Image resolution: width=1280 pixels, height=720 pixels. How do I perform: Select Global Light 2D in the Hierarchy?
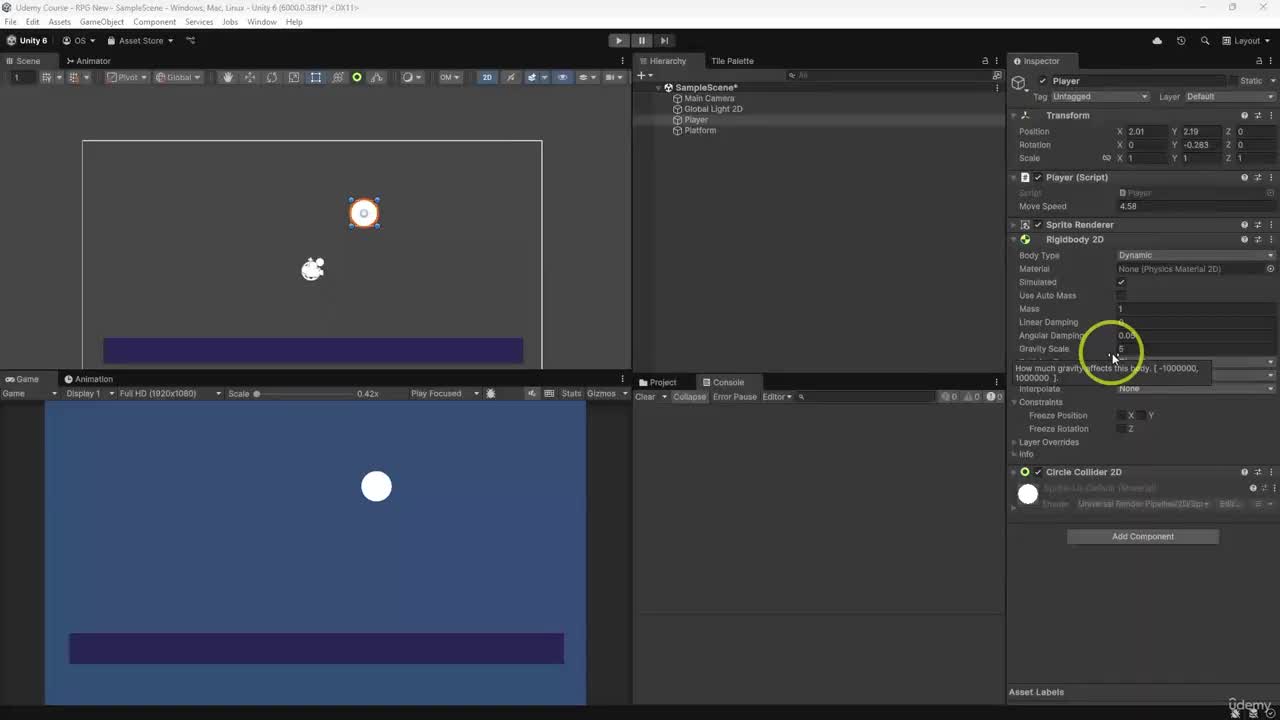tap(713, 109)
